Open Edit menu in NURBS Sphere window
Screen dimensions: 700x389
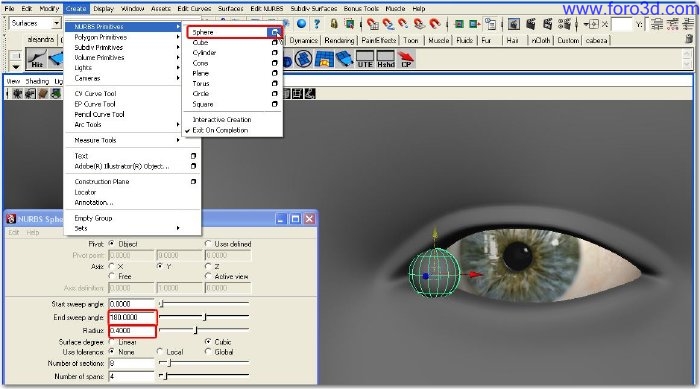coord(14,233)
